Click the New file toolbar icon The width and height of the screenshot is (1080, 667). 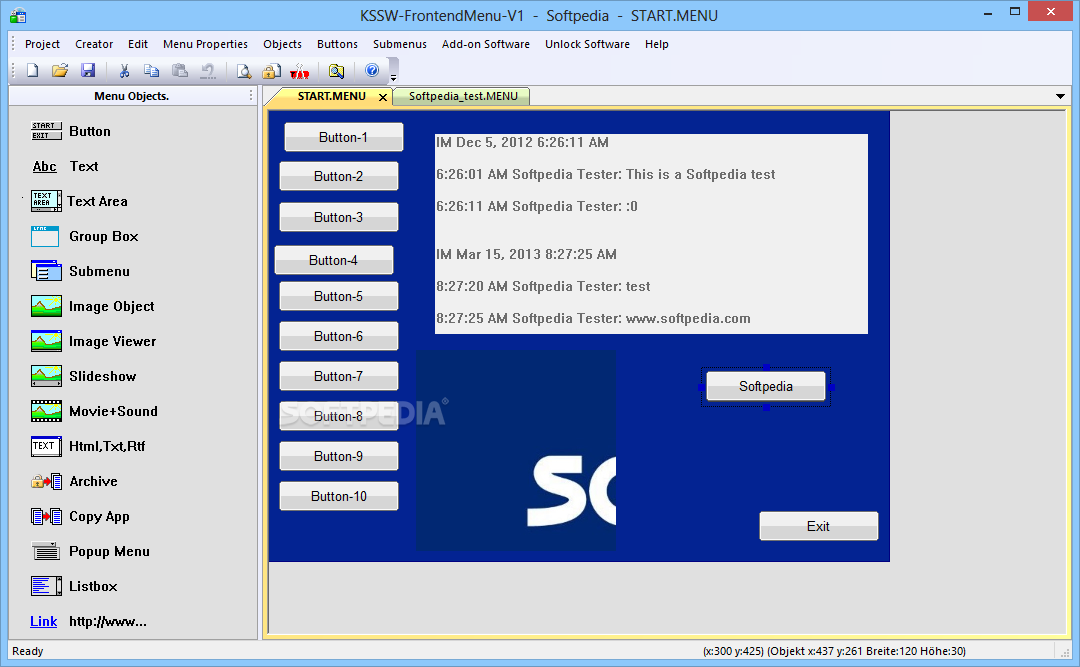[x=32, y=70]
